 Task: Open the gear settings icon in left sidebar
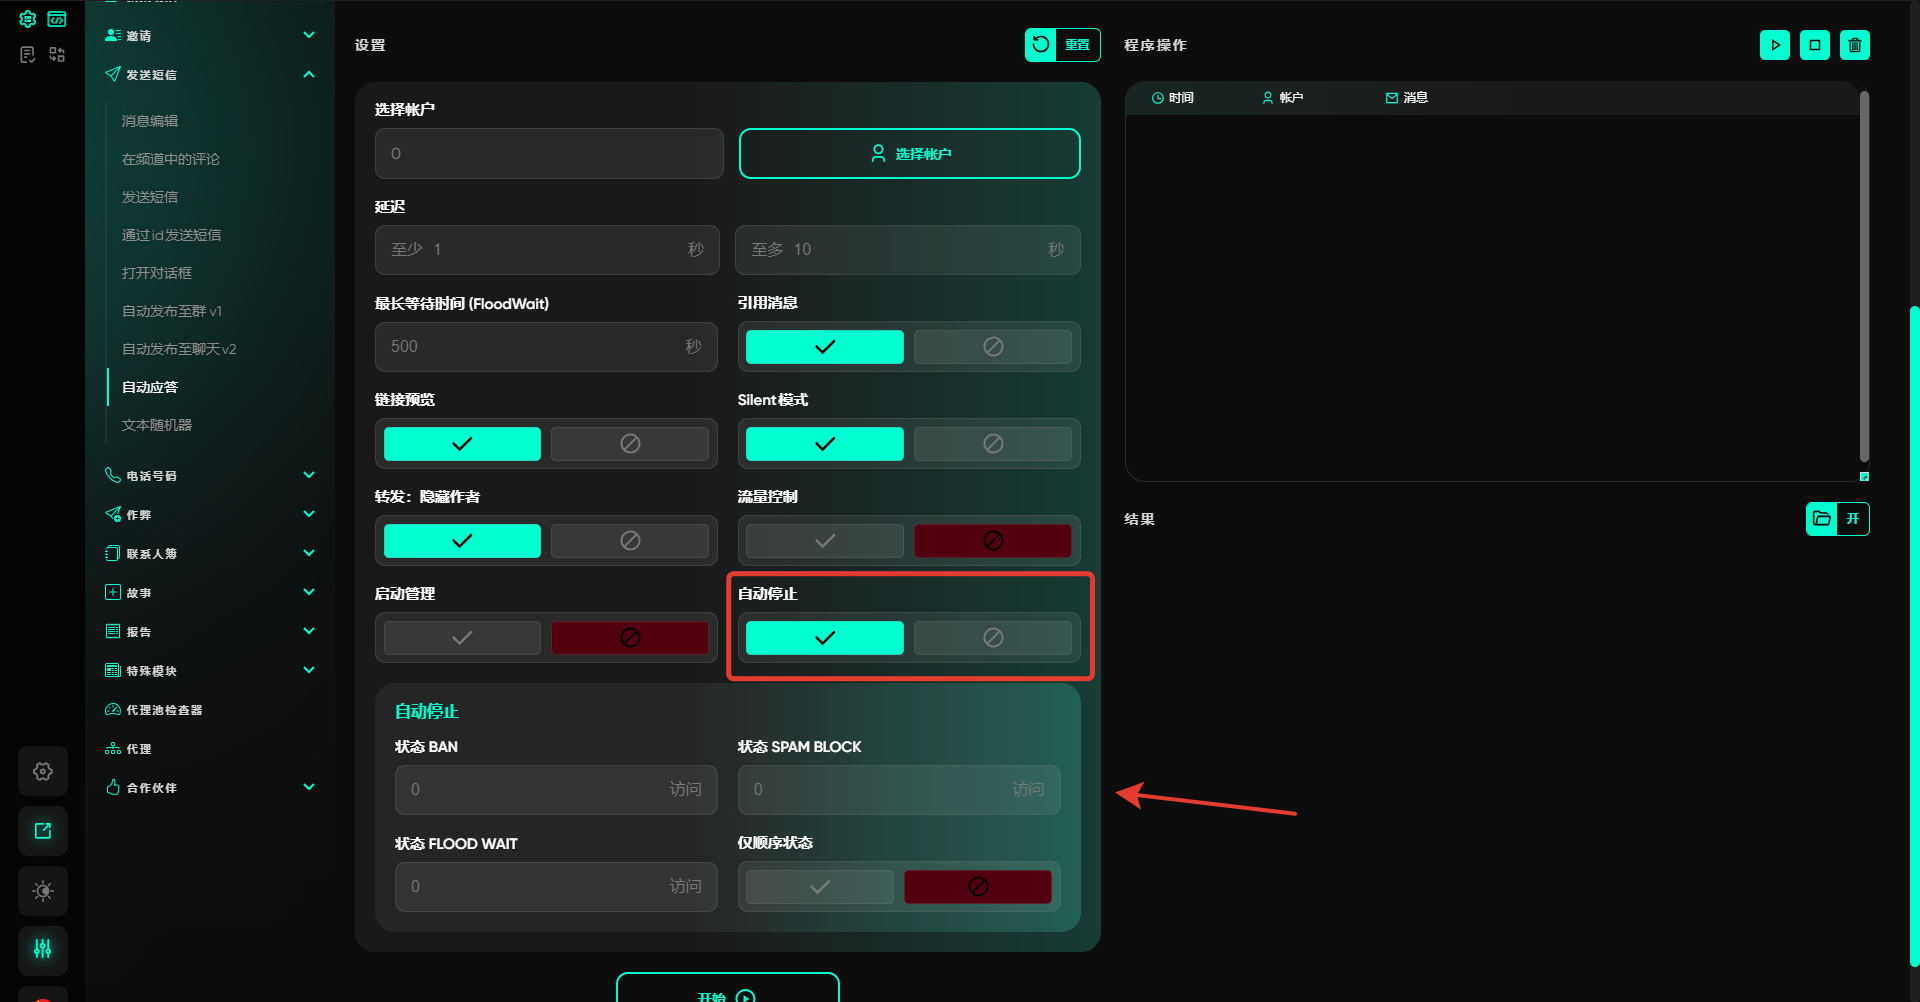(x=43, y=771)
